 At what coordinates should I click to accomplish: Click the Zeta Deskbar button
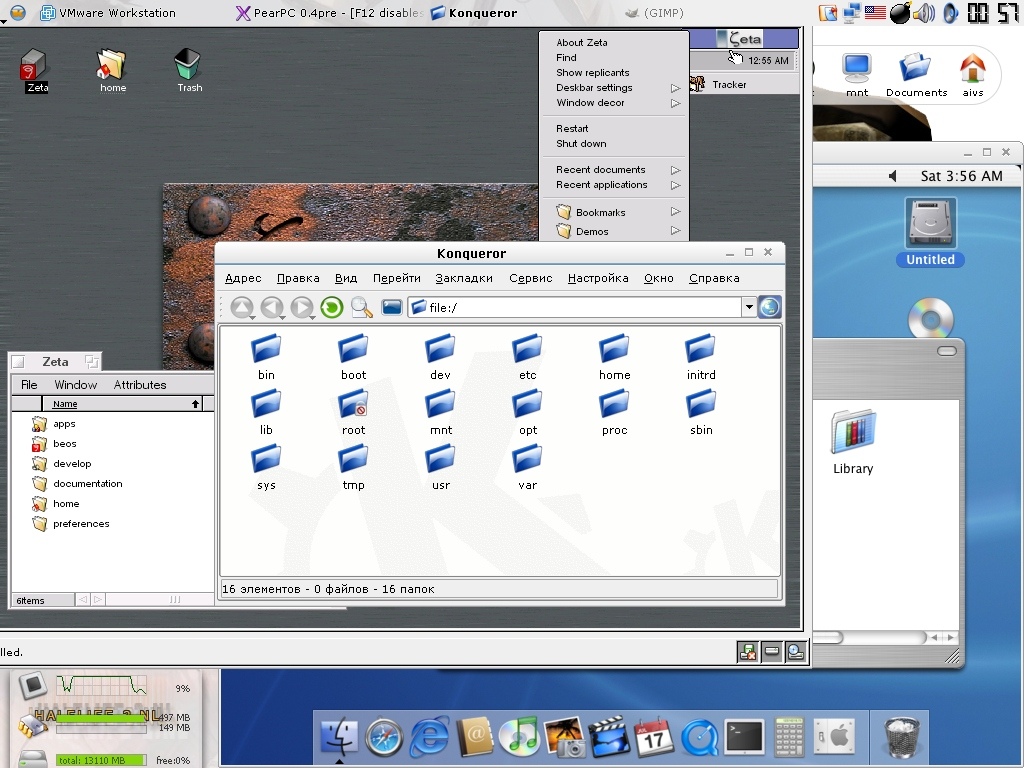744,39
